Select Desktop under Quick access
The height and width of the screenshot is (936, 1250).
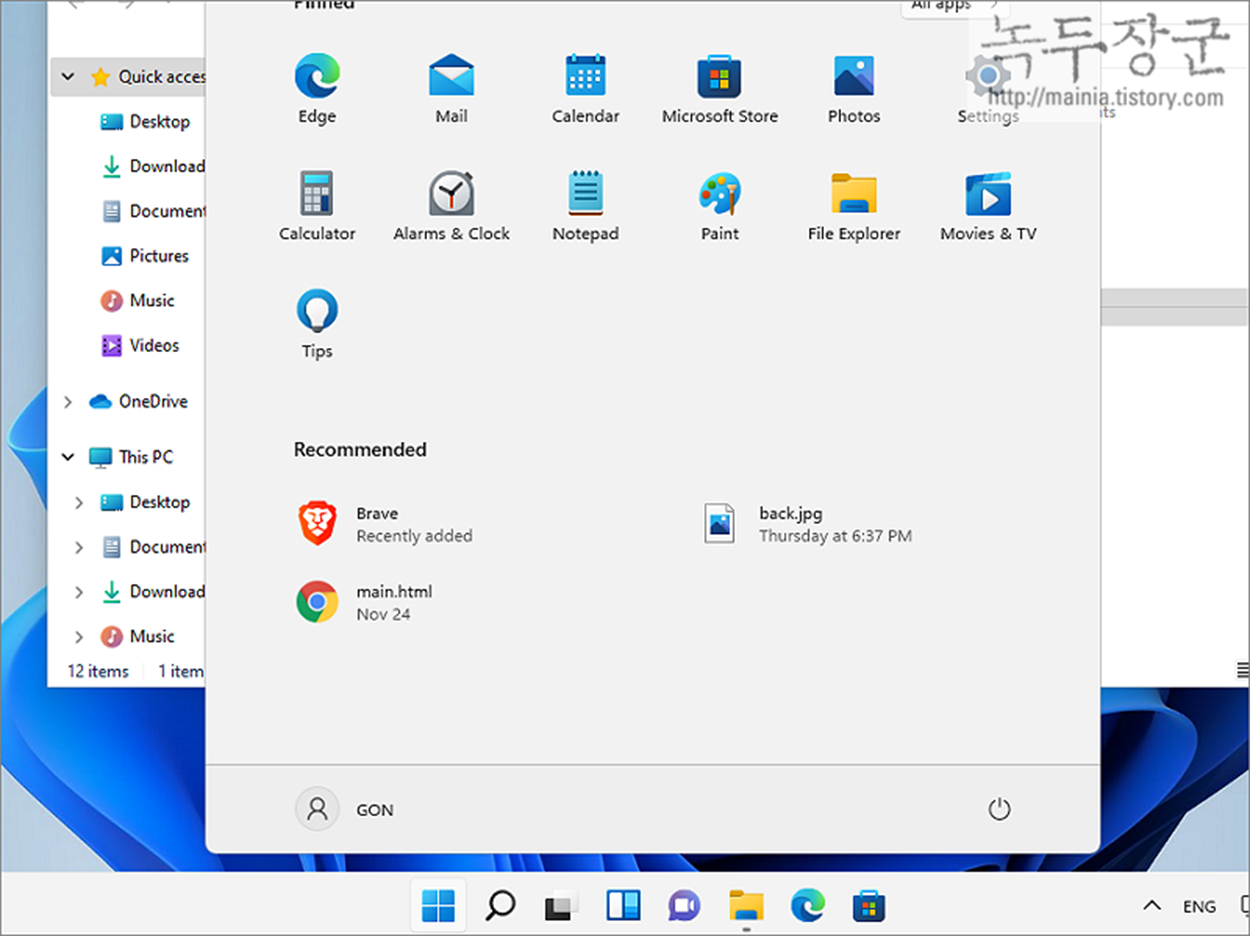[145, 122]
